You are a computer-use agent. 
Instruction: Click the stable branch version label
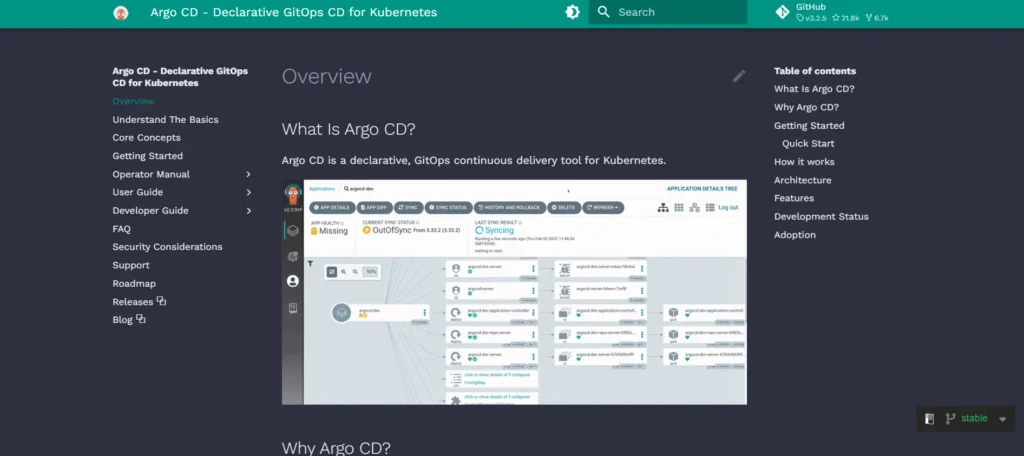point(974,418)
